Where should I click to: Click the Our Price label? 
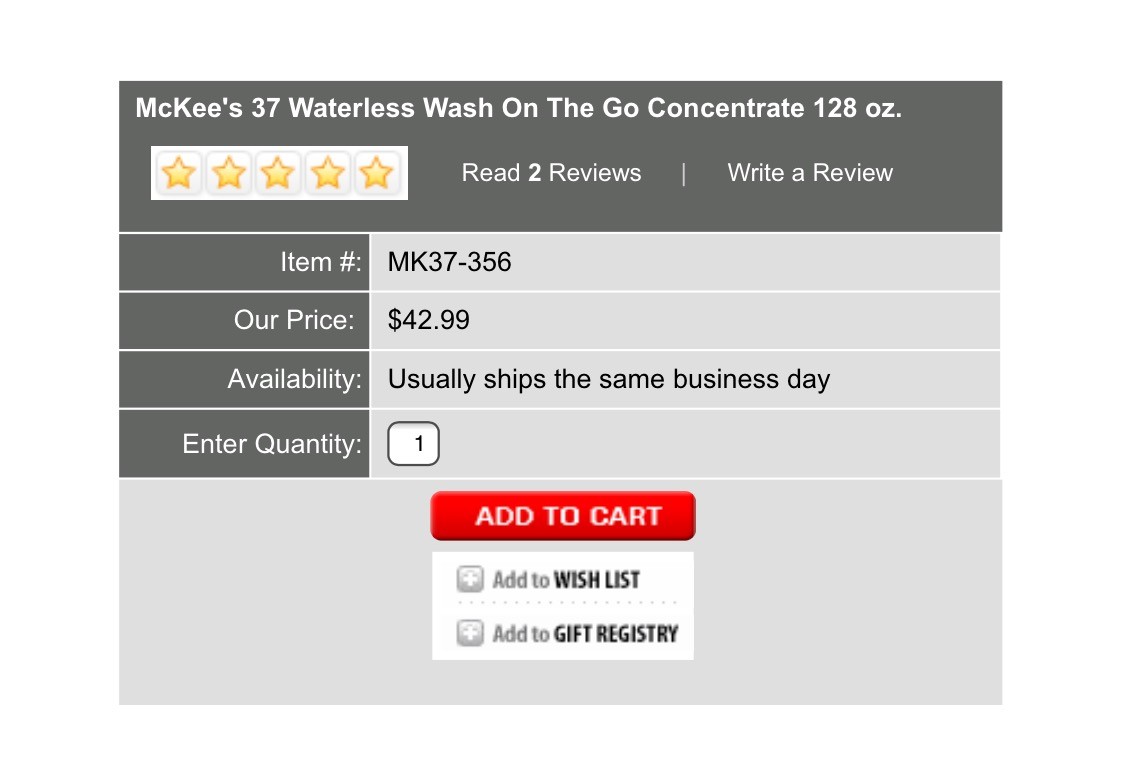294,320
